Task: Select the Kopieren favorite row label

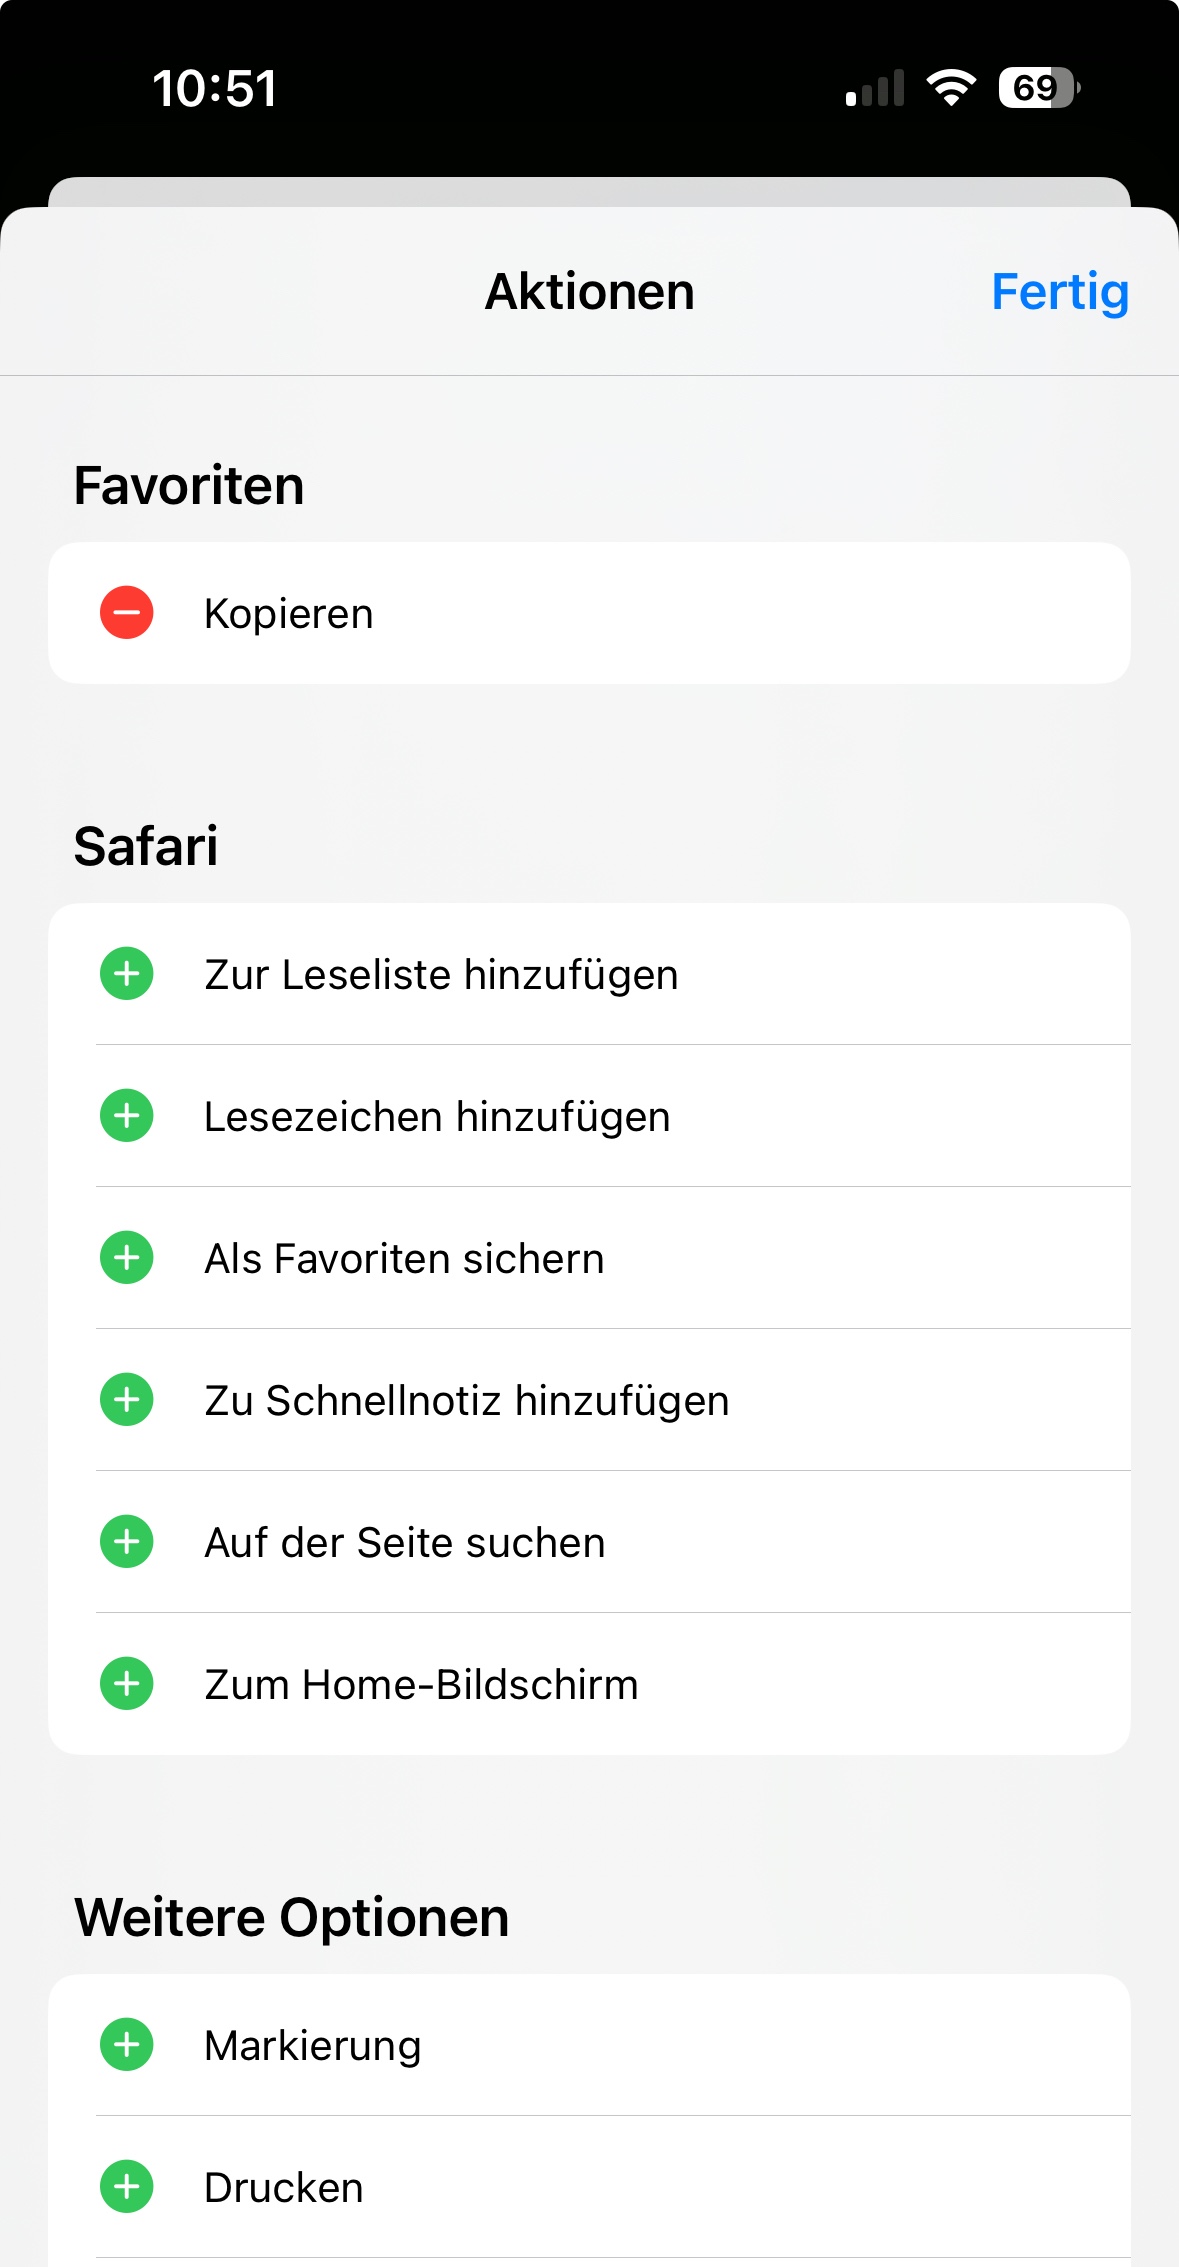Action: [x=289, y=613]
